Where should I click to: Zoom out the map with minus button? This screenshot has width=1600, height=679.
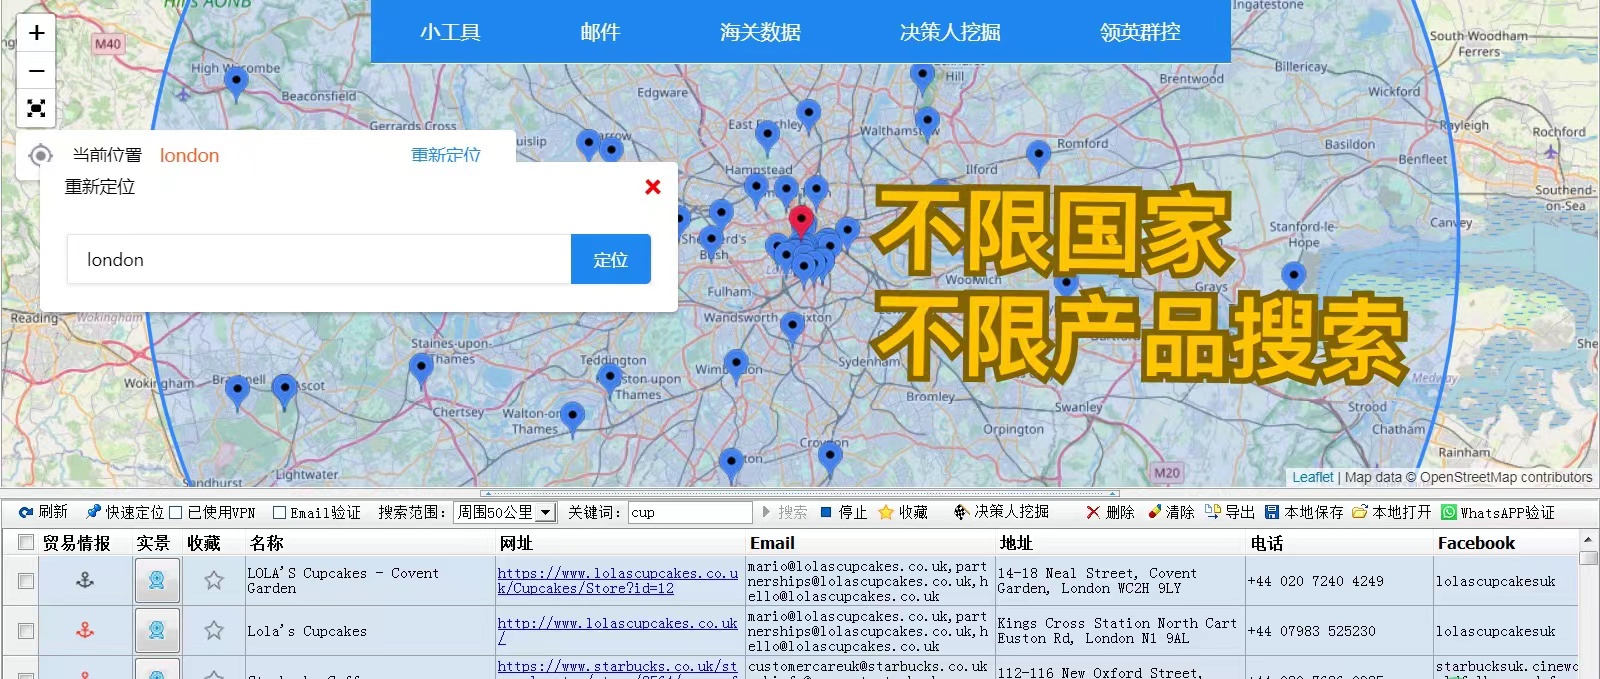pos(36,71)
